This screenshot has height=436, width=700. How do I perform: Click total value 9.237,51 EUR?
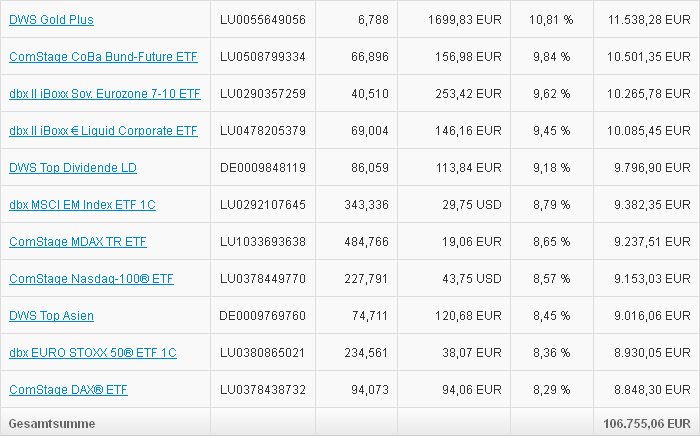[652, 242]
